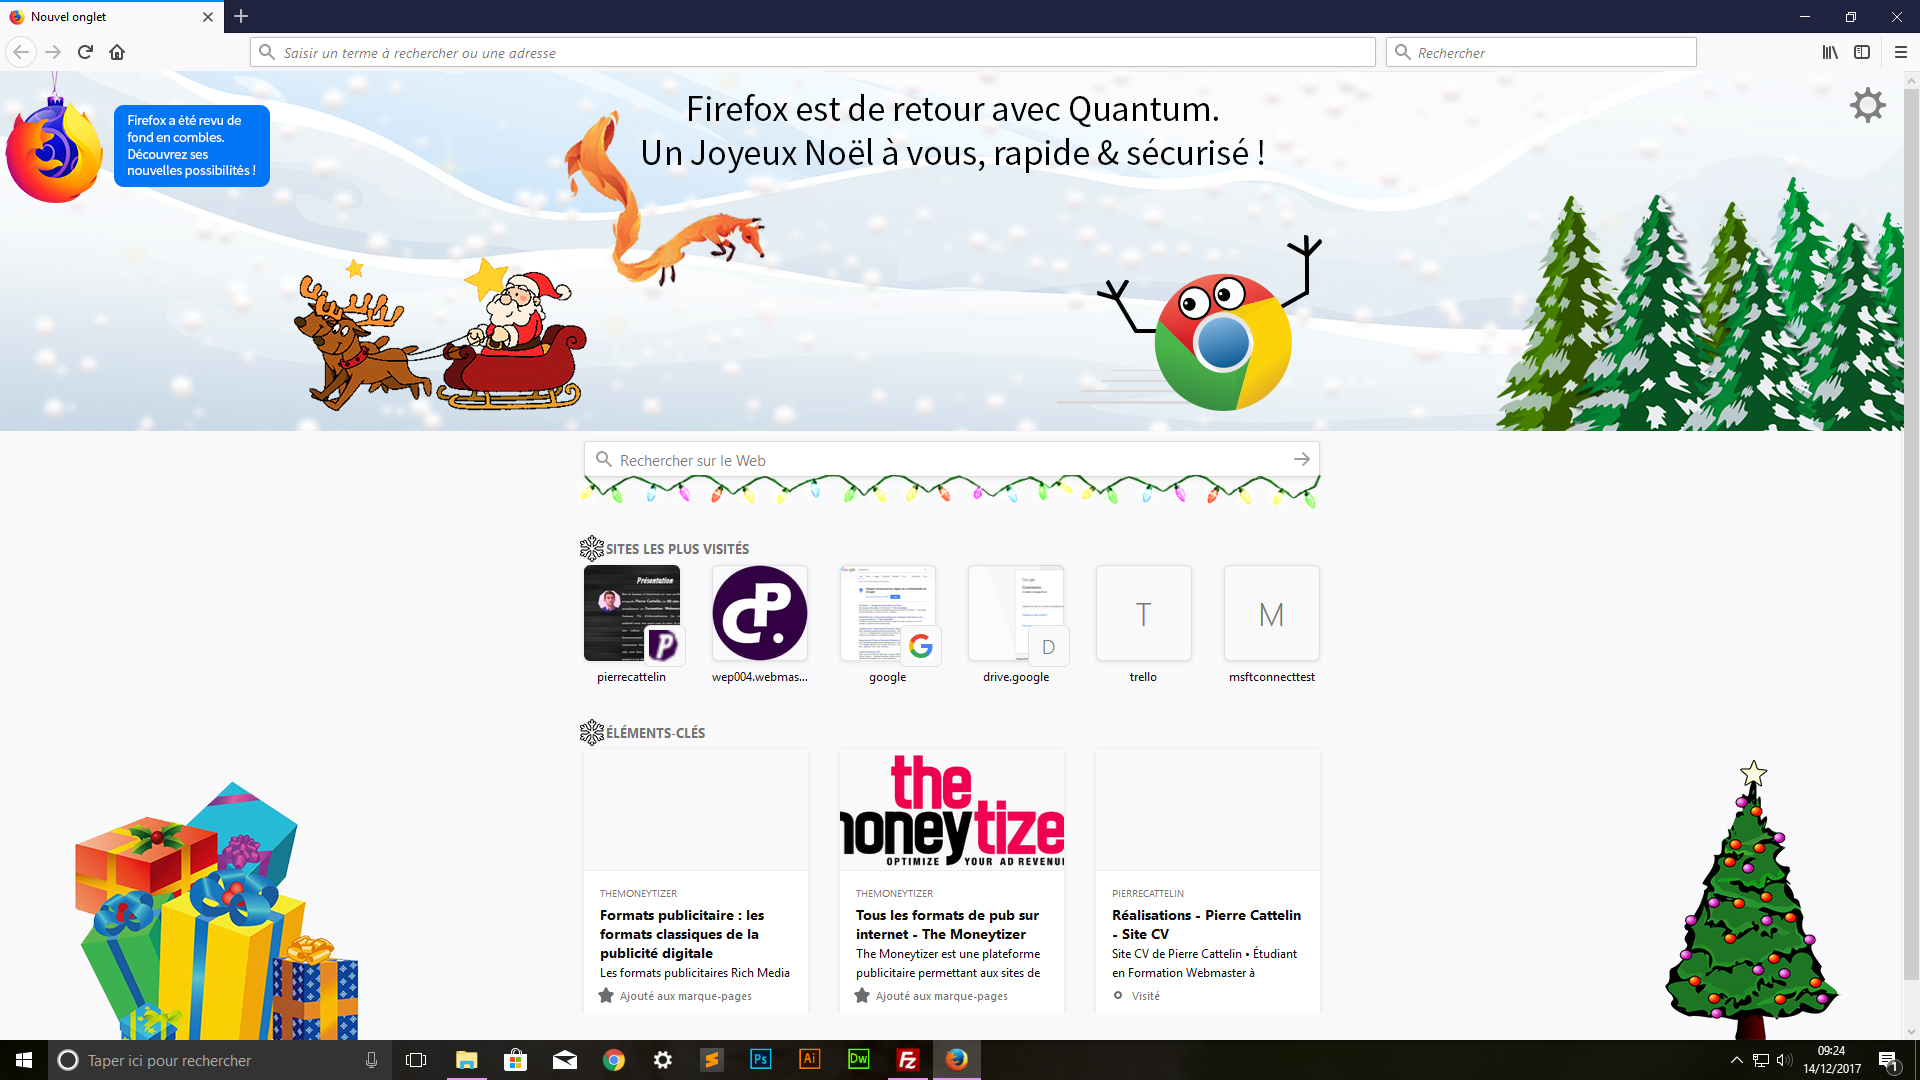Launch Dreamweaver from taskbar
This screenshot has width=1920, height=1080.
pyautogui.click(x=859, y=1060)
